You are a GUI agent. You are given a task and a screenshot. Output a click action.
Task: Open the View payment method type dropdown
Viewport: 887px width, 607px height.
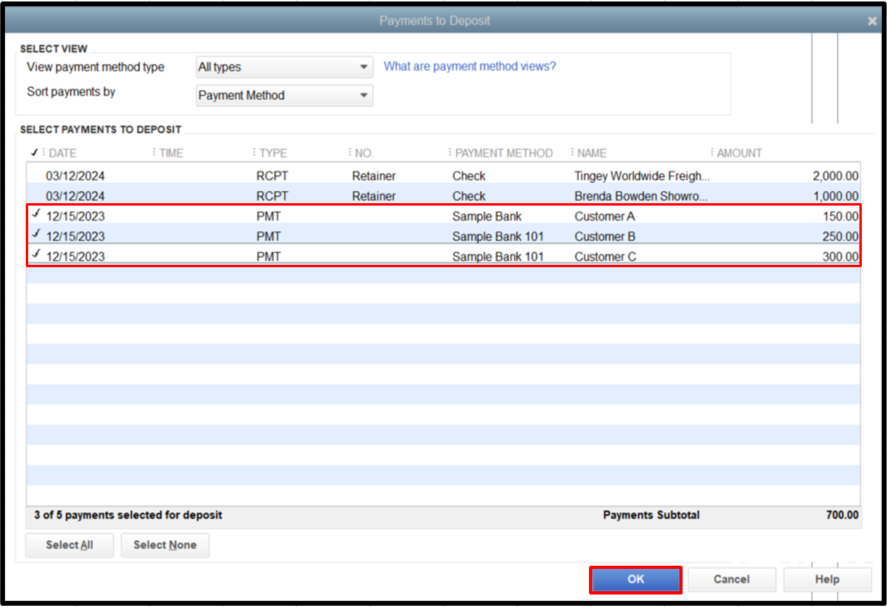pyautogui.click(x=284, y=67)
